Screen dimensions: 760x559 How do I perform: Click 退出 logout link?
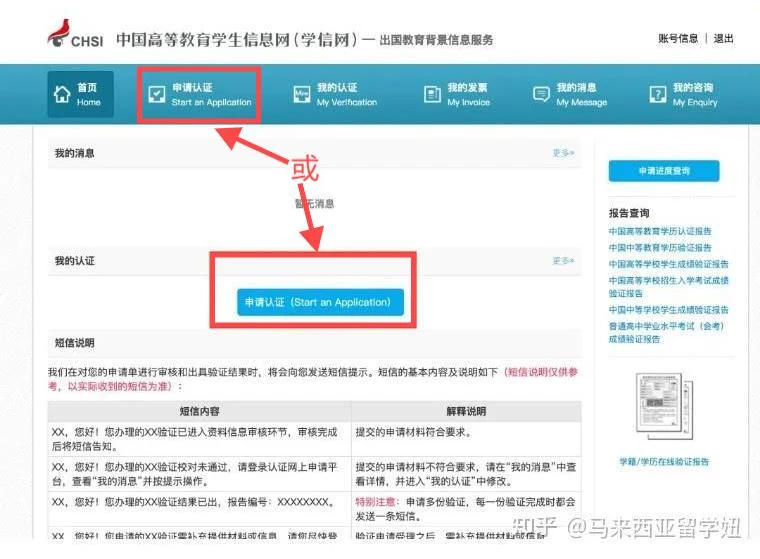(723, 38)
